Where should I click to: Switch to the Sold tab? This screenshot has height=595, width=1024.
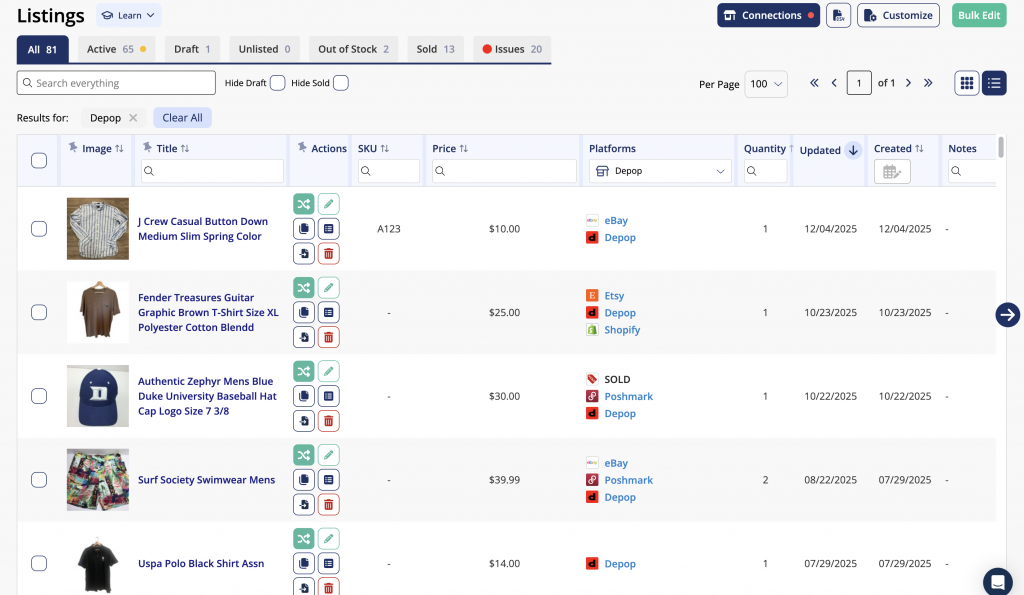435,49
